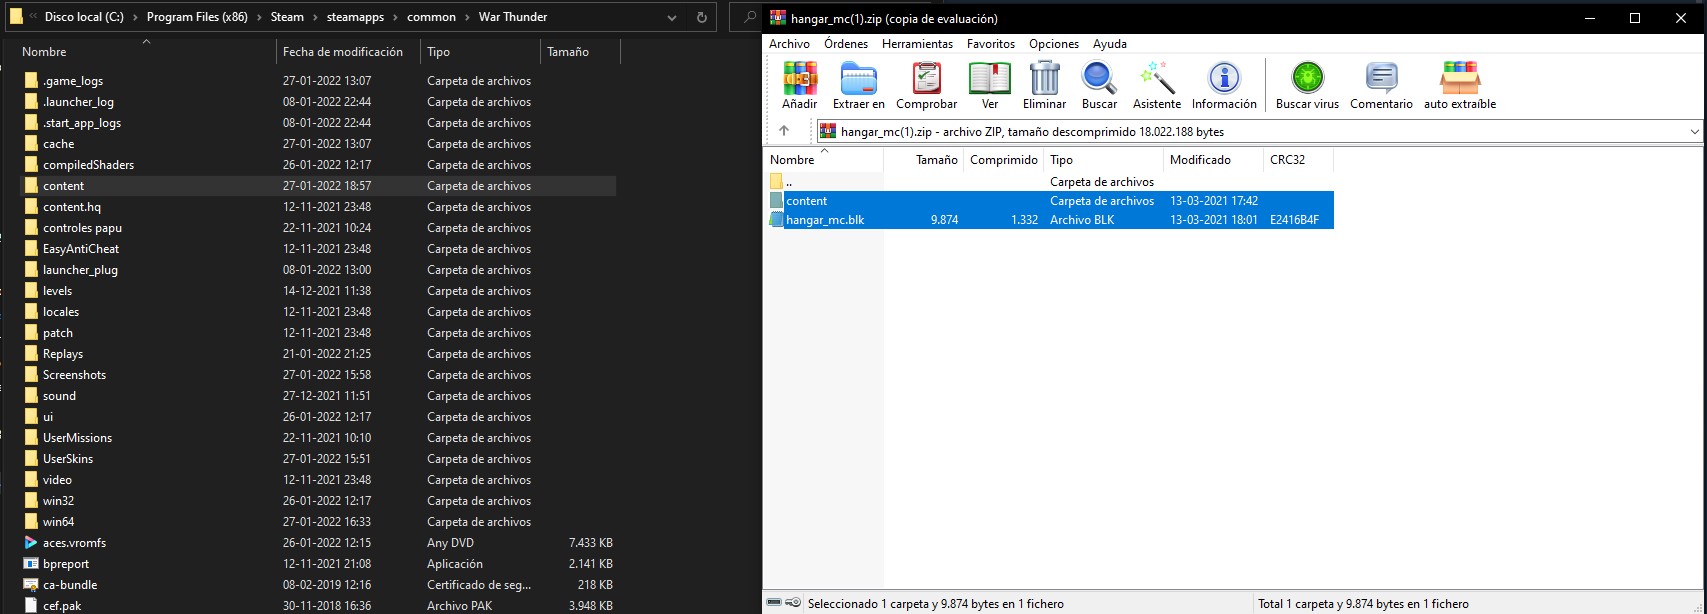Open the Ver viewer icon
This screenshot has height=614, width=1707.
click(989, 78)
